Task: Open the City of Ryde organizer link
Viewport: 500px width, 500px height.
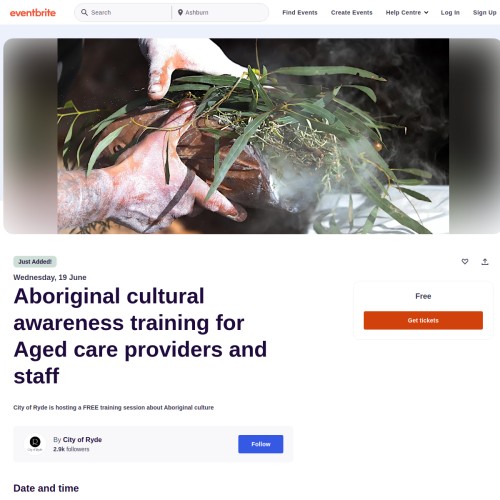Action: click(82, 440)
